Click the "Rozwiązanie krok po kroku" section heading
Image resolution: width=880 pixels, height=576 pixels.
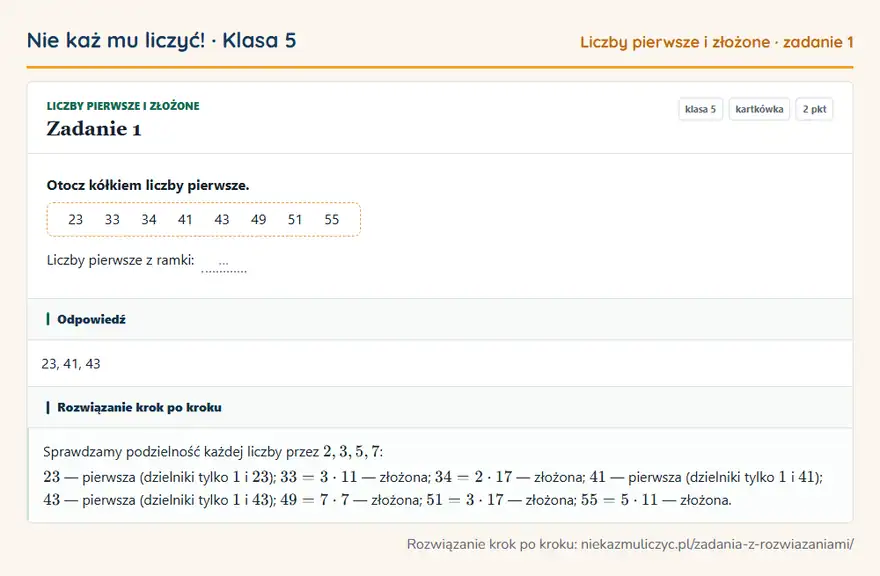point(139,408)
